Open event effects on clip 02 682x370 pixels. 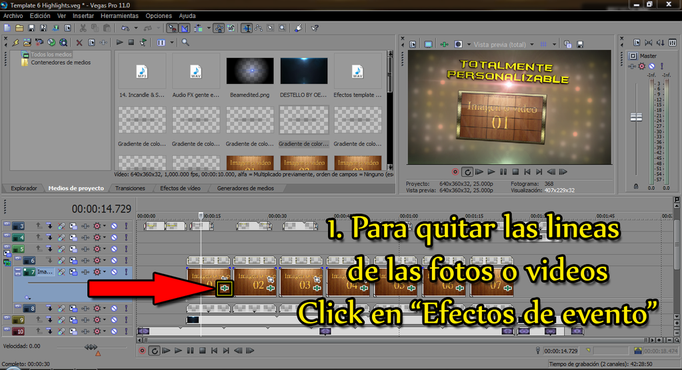point(271,288)
